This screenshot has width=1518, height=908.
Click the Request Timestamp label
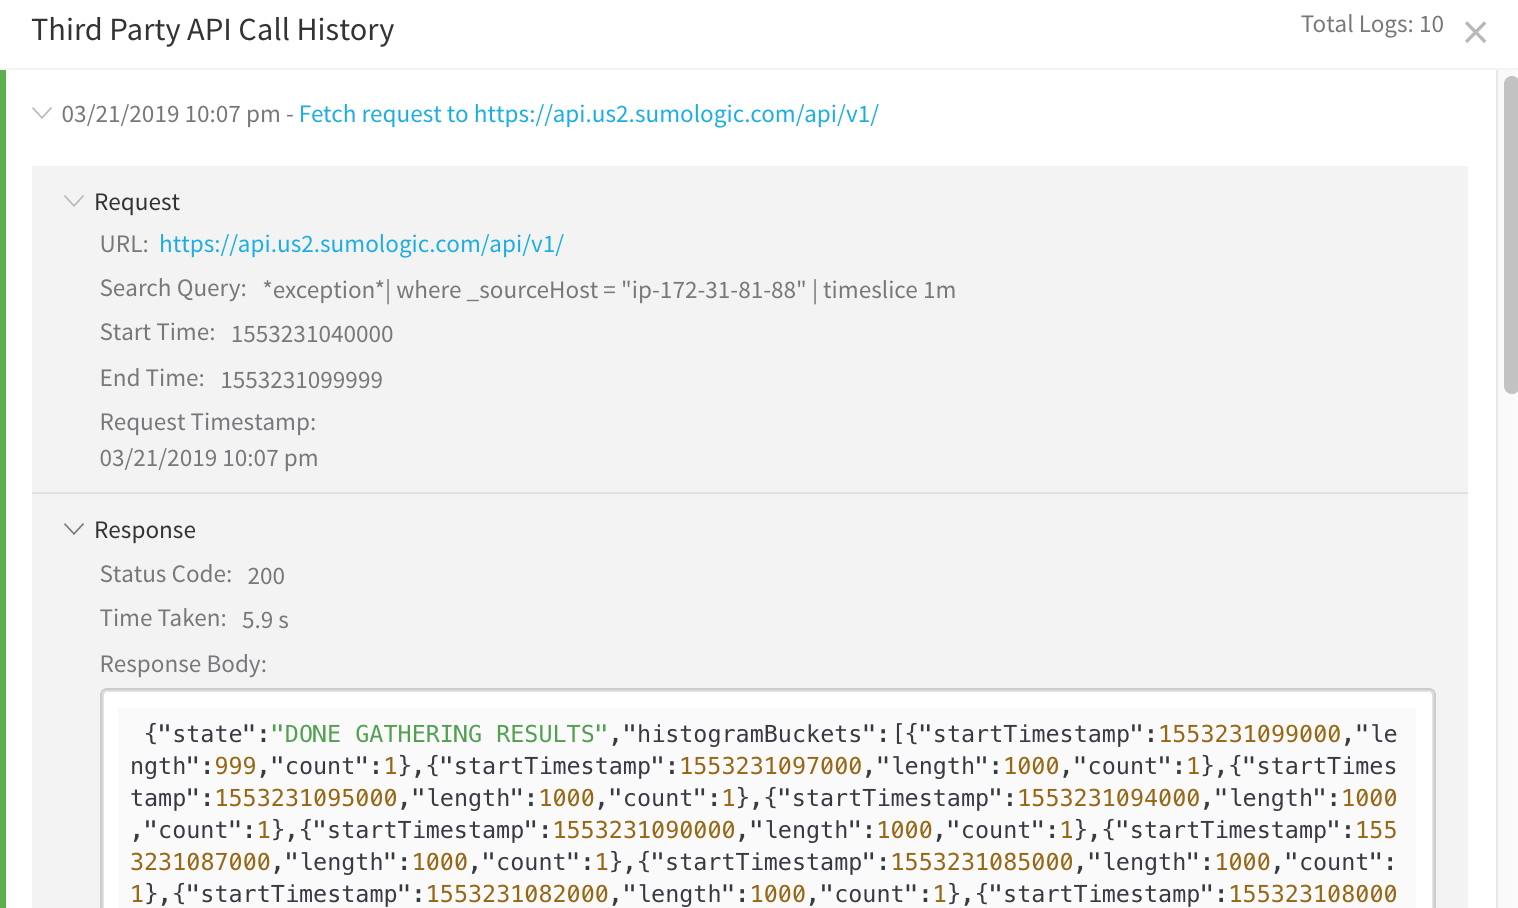pos(208,422)
